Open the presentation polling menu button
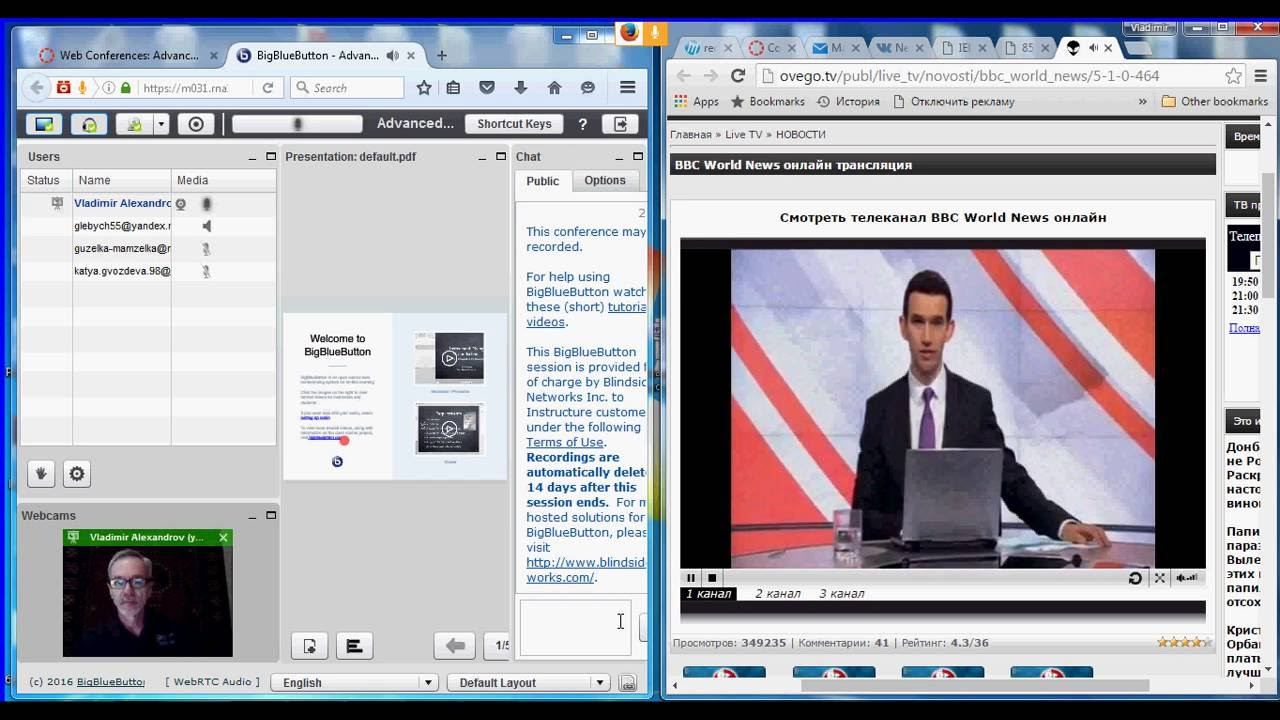This screenshot has width=1280, height=720. pyautogui.click(x=354, y=646)
